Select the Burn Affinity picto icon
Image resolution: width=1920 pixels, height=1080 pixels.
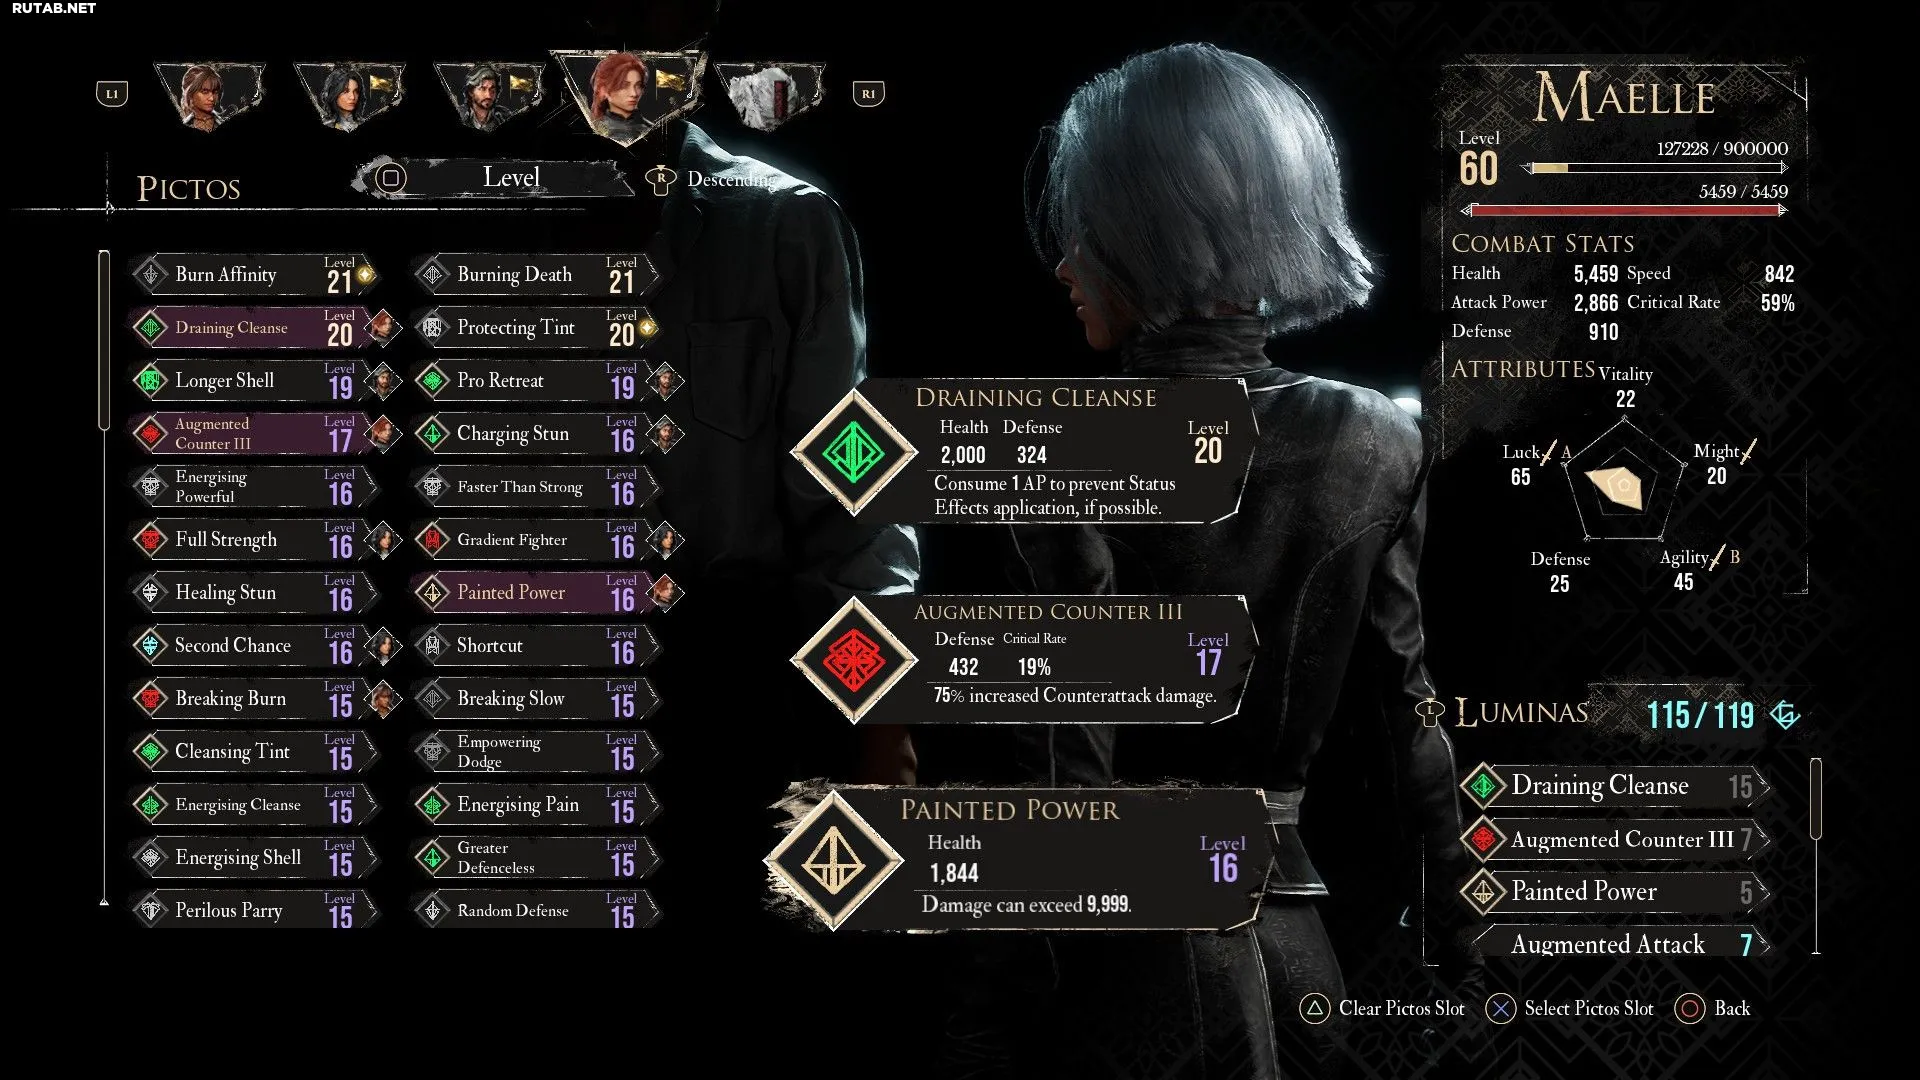coord(151,274)
